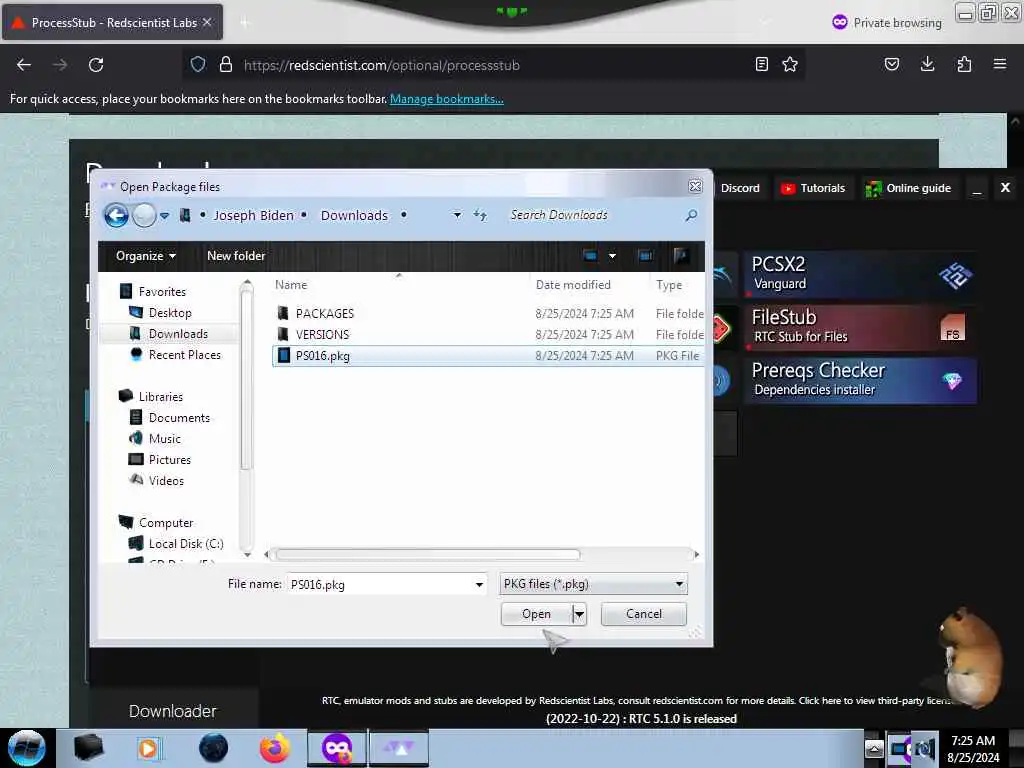Expand the File name dropdown

click(x=479, y=584)
